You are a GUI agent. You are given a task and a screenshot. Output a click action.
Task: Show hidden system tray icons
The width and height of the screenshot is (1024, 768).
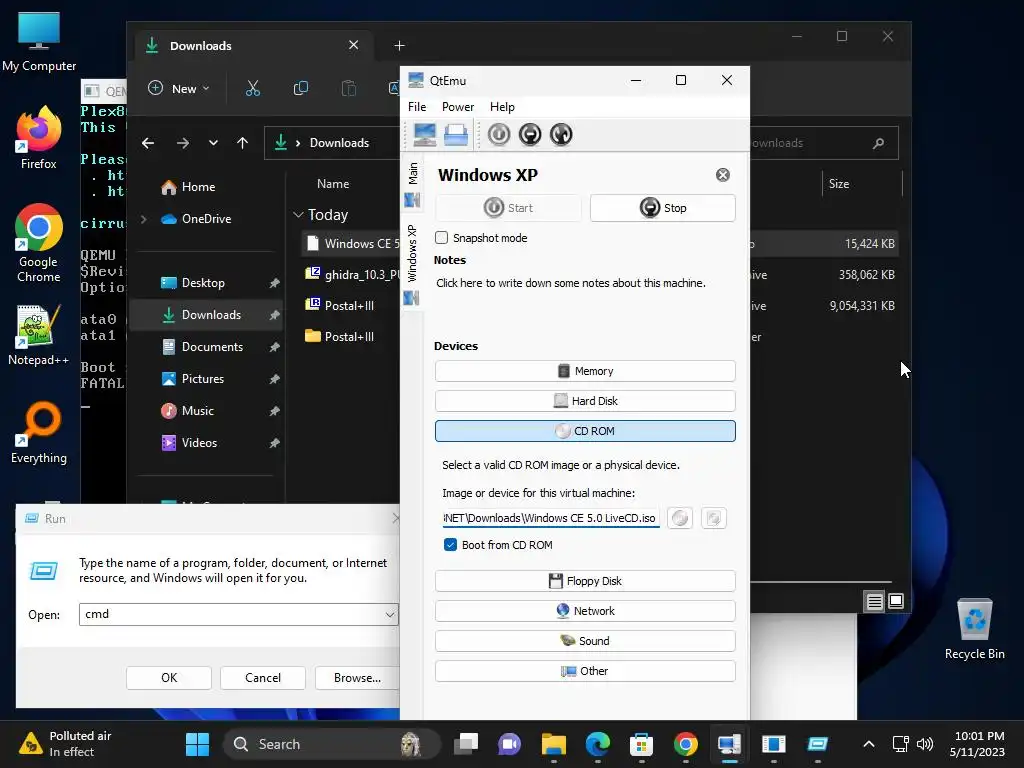[869, 744]
